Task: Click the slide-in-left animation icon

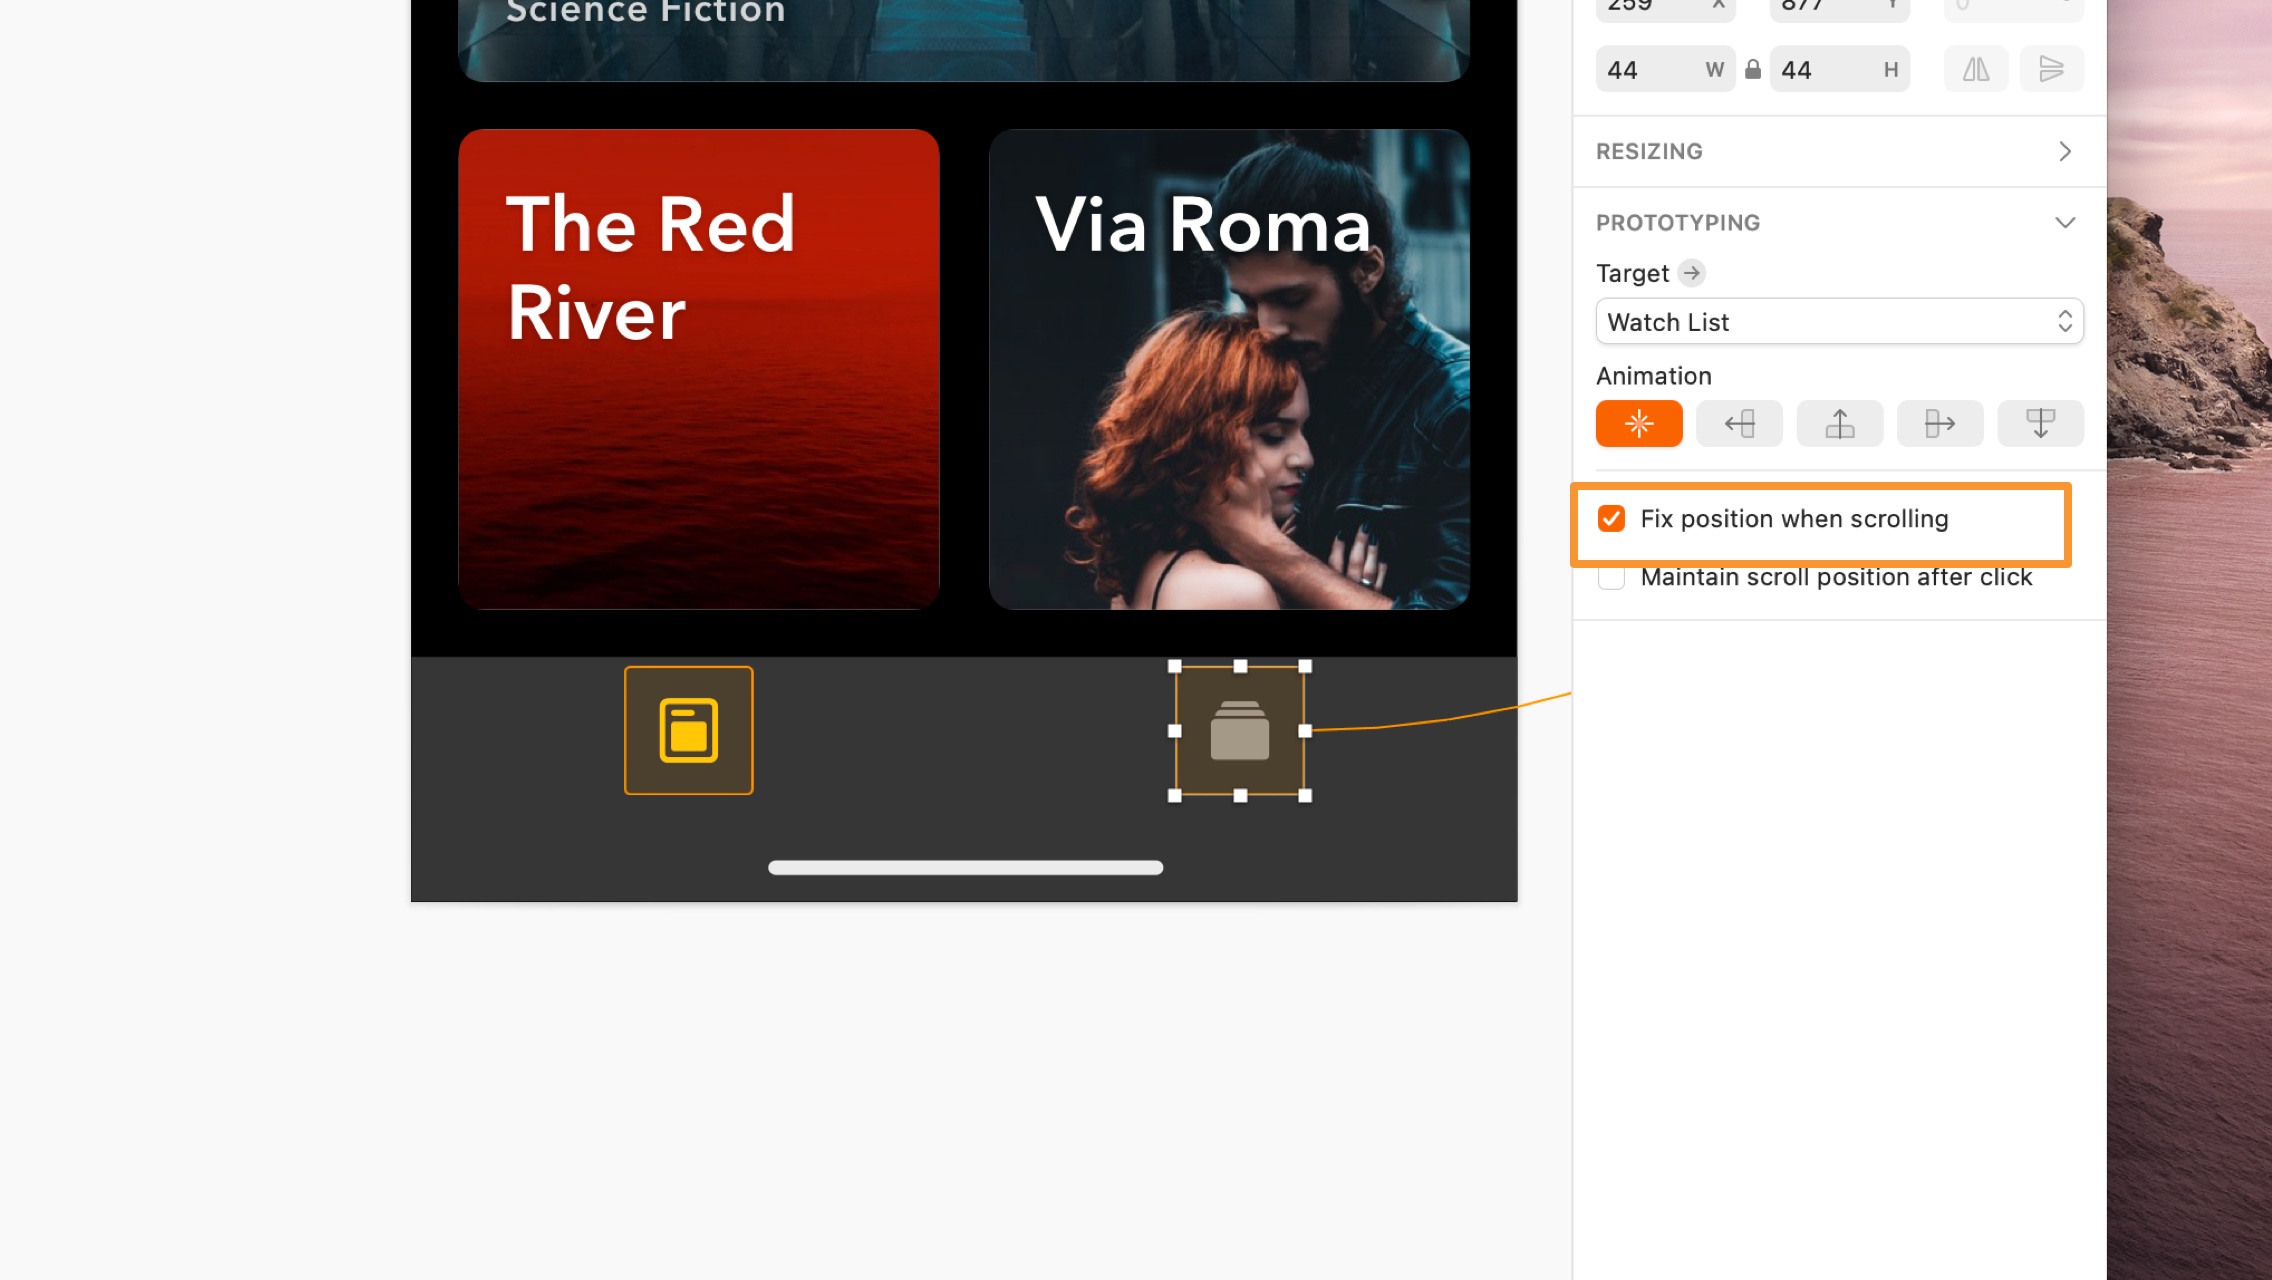Action: point(1738,423)
